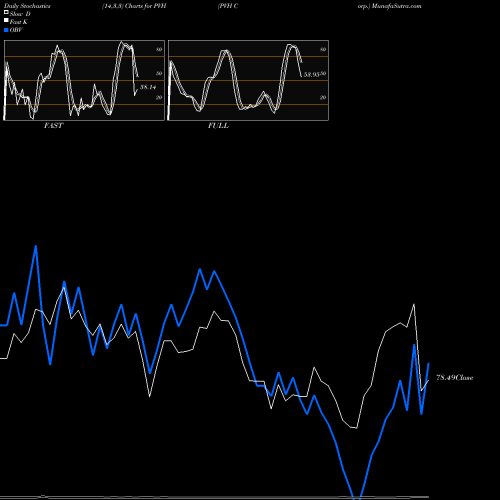
Task: Click the 20 axis label in FAST chart
Action: click(x=159, y=97)
